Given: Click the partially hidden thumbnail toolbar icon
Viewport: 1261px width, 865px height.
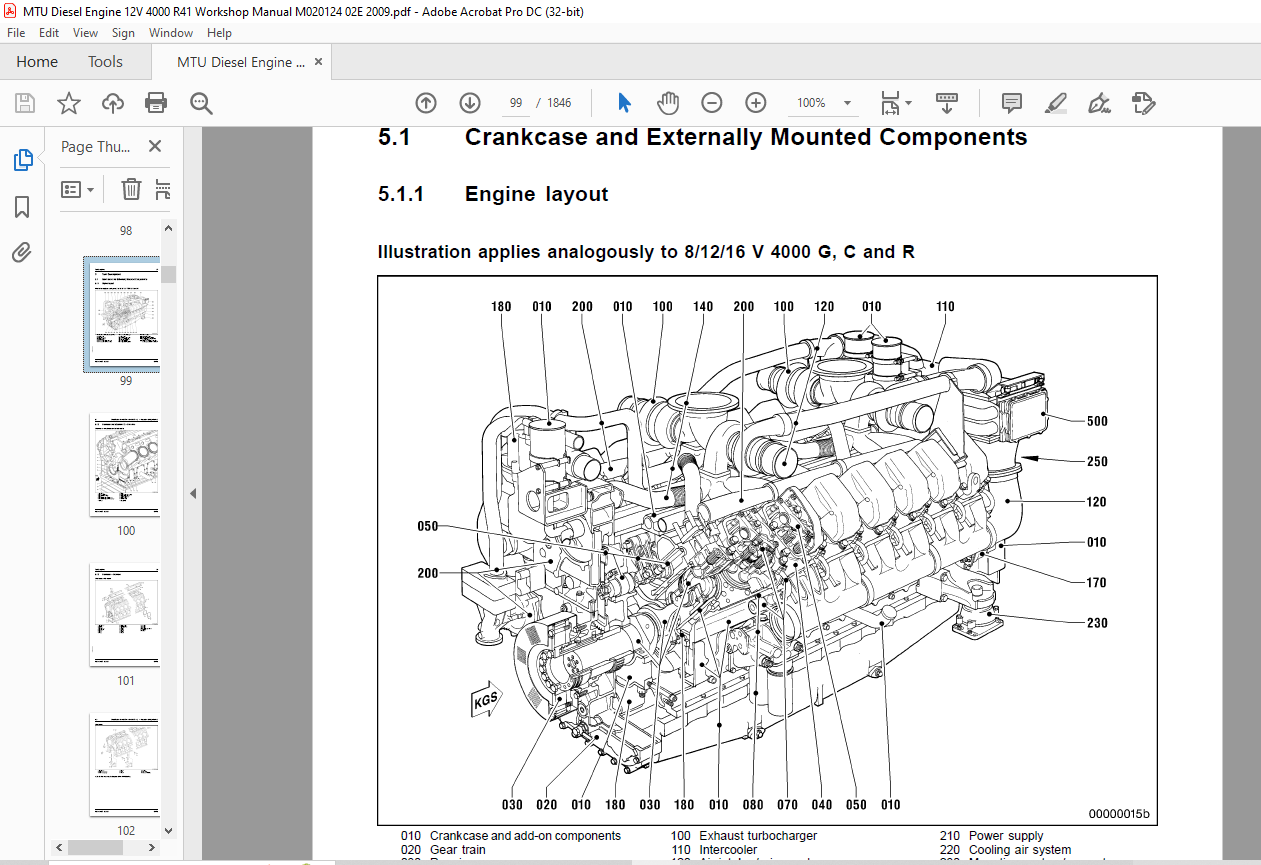Looking at the screenshot, I should point(164,189).
